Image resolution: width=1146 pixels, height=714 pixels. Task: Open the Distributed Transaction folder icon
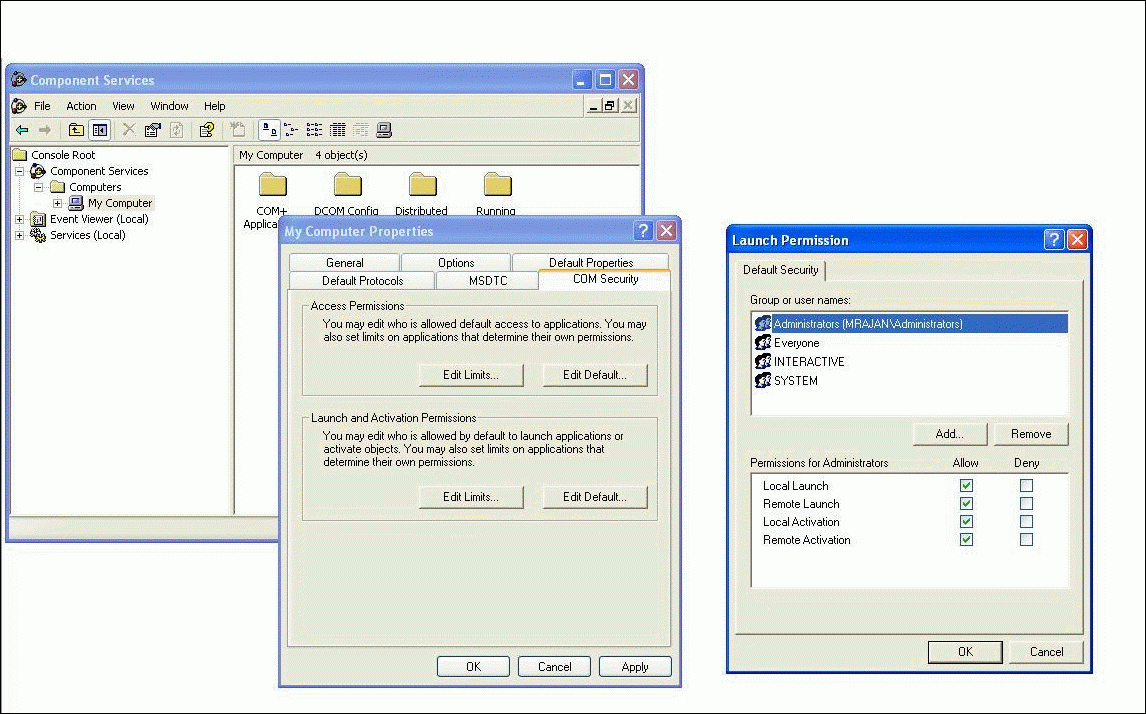(422, 184)
